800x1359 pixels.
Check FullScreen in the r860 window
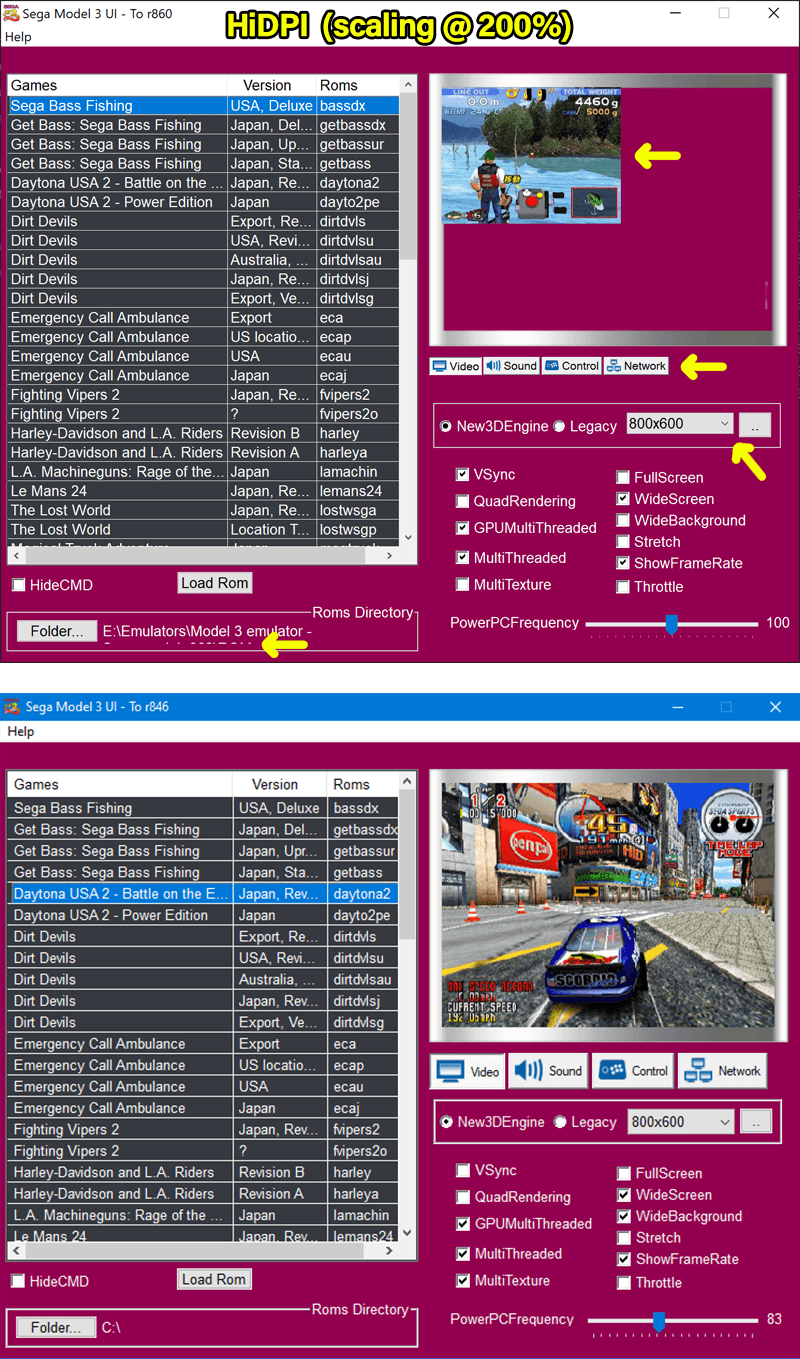[623, 478]
